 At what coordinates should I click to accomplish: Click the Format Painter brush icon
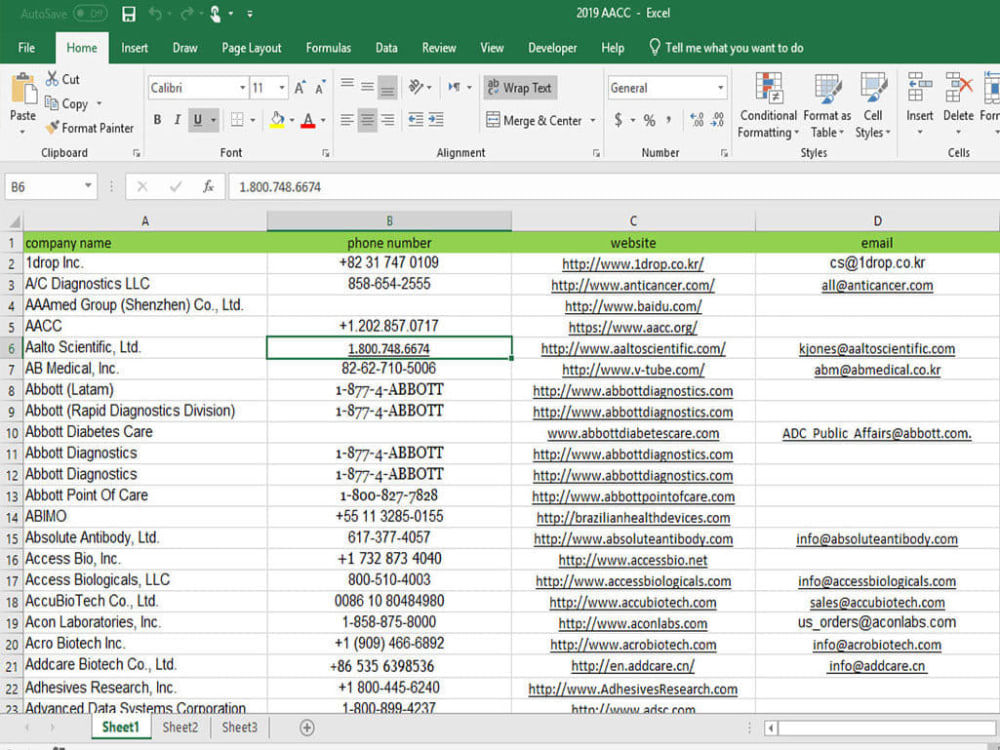click(x=52, y=127)
